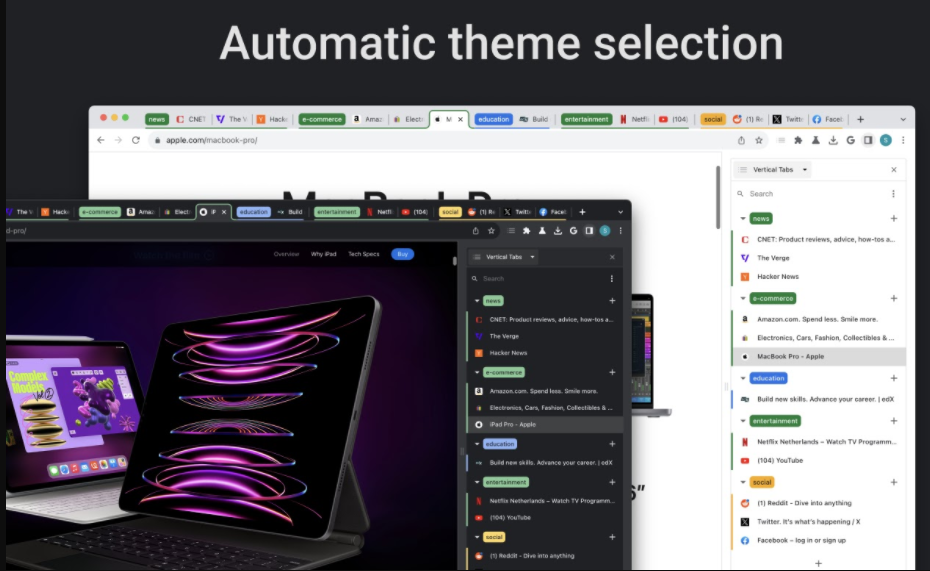Viewport: 930px width, 571px height.
Task: Collapse the e-commerce group in the light panel
Action: click(743, 298)
